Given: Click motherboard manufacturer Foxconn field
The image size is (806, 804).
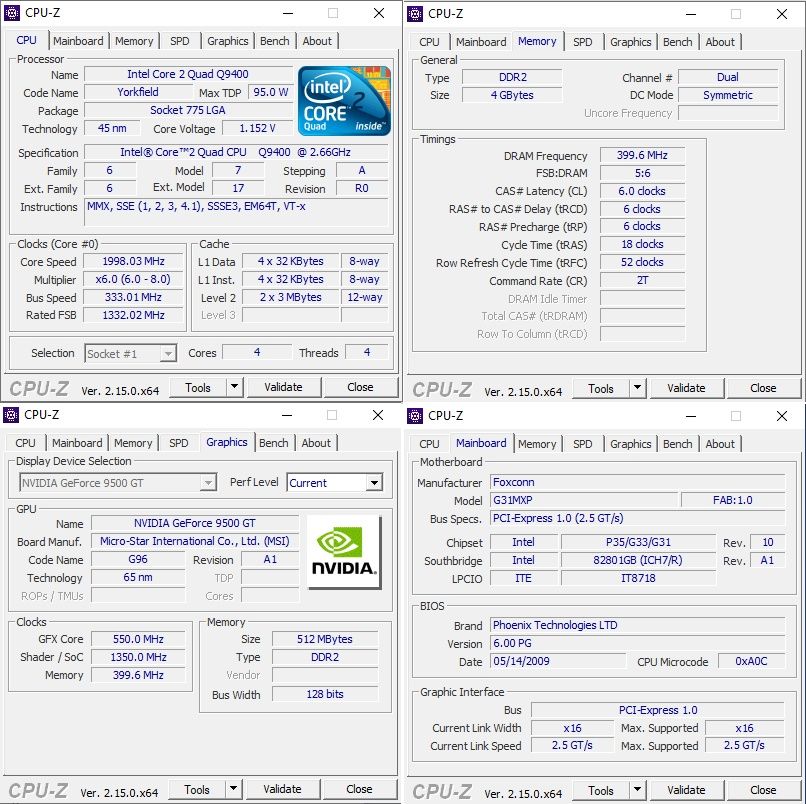Looking at the screenshot, I should coord(637,482).
